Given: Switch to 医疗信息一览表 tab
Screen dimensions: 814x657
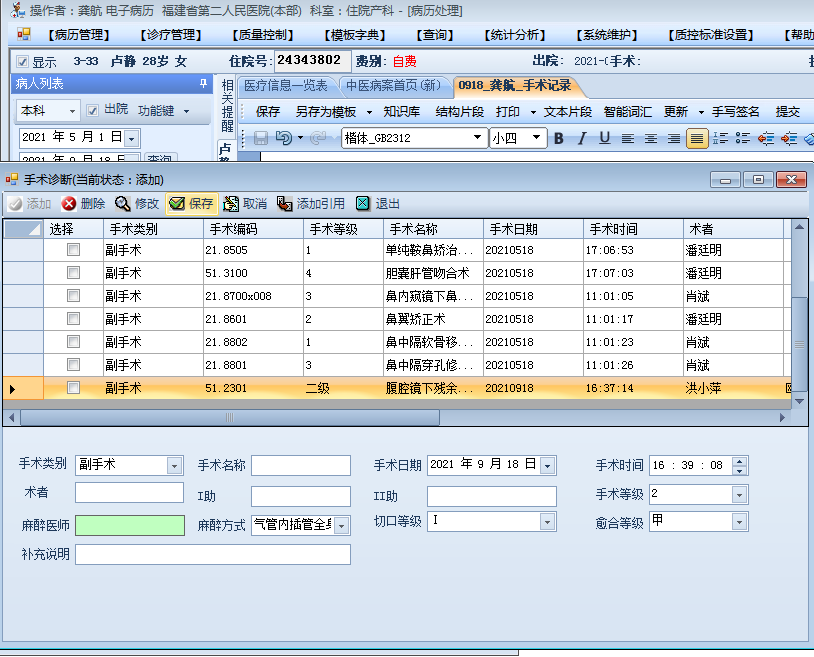Looking at the screenshot, I should tap(285, 86).
